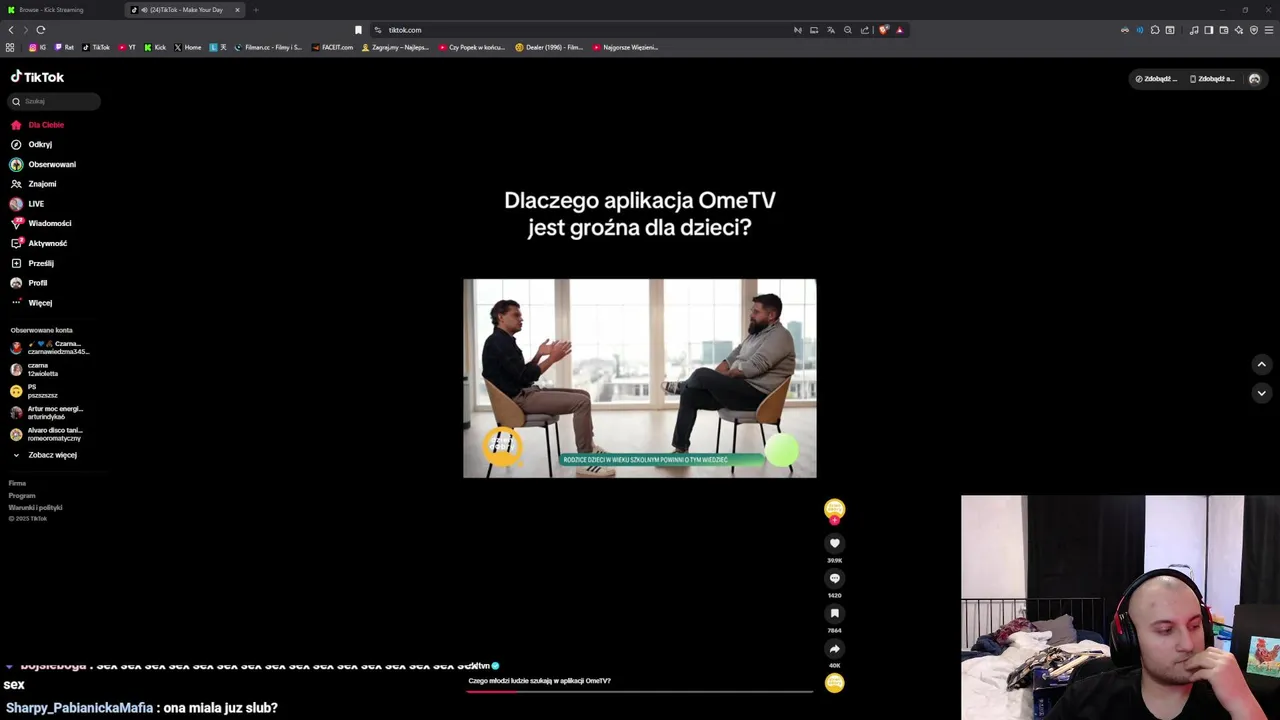Open the Program footer link
1280x720 pixels.
[22, 495]
